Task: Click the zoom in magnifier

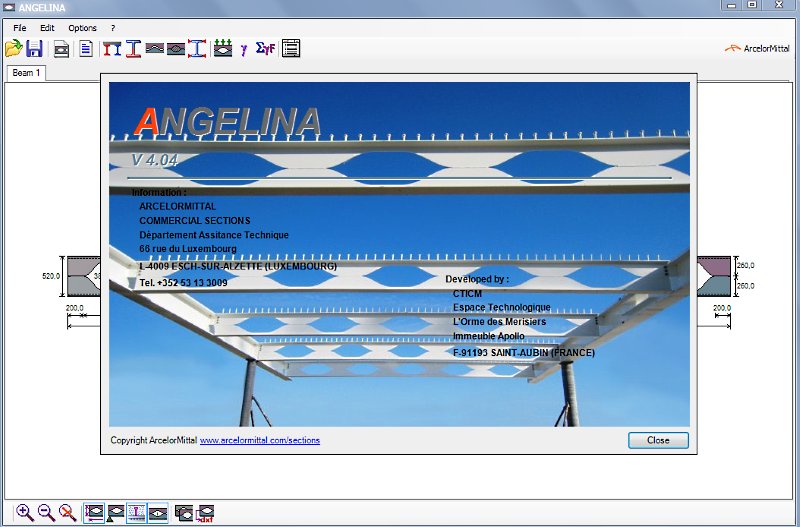Action: [24, 513]
